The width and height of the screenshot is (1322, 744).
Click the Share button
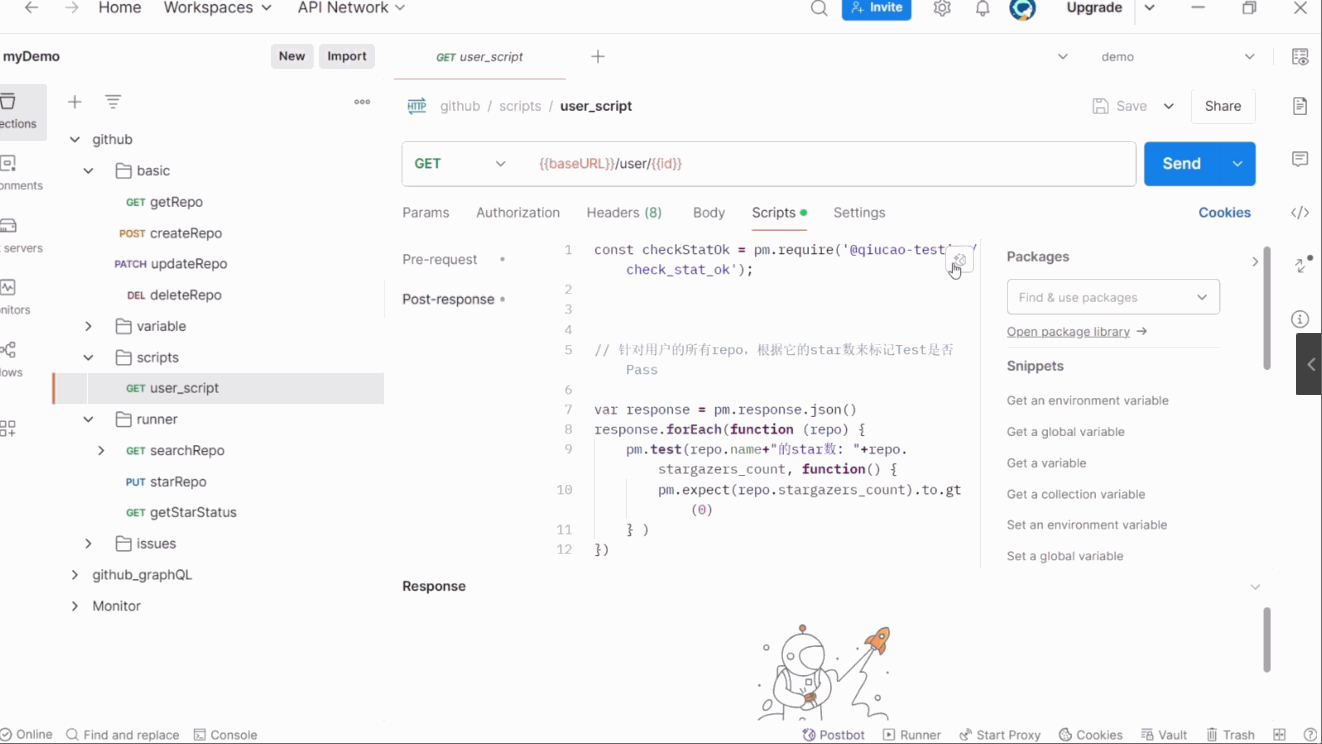[1223, 106]
